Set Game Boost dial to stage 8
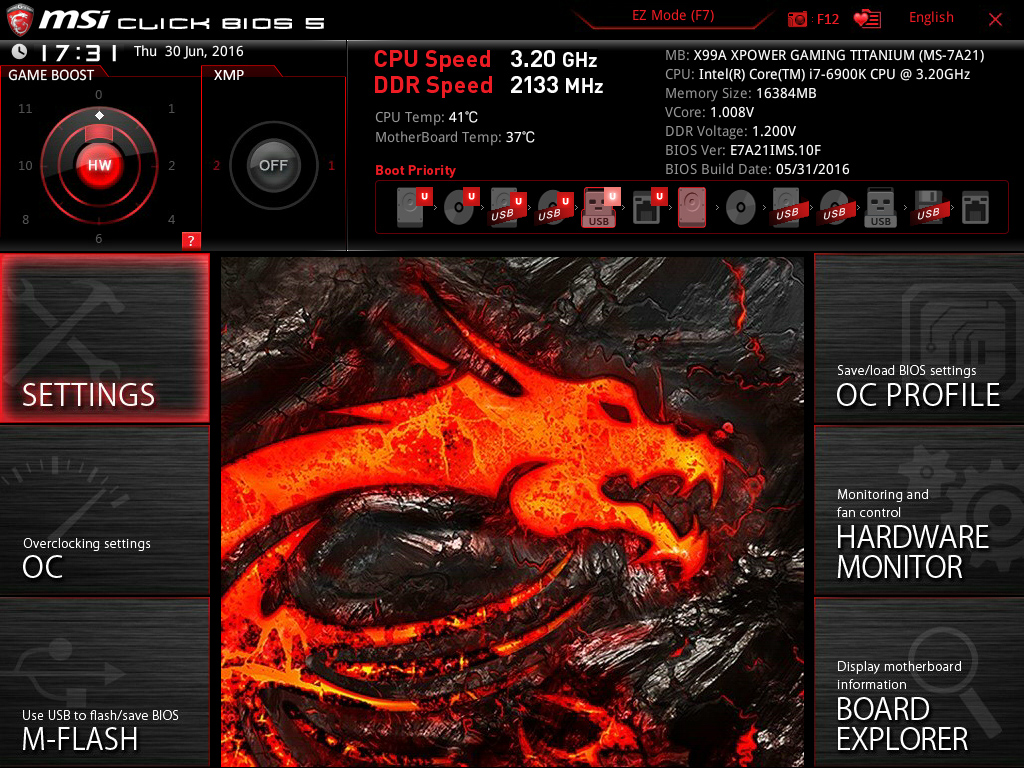1024x768 pixels. pyautogui.click(x=25, y=219)
